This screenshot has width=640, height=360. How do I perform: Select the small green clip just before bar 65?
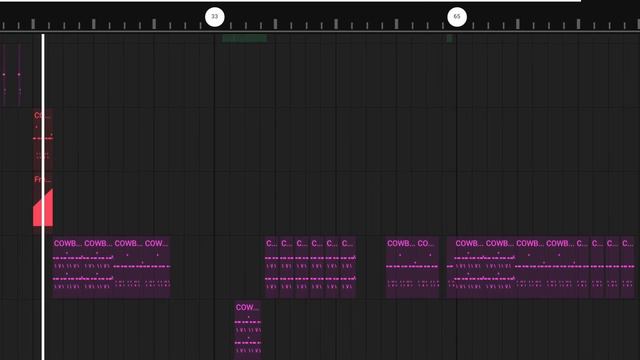click(449, 38)
